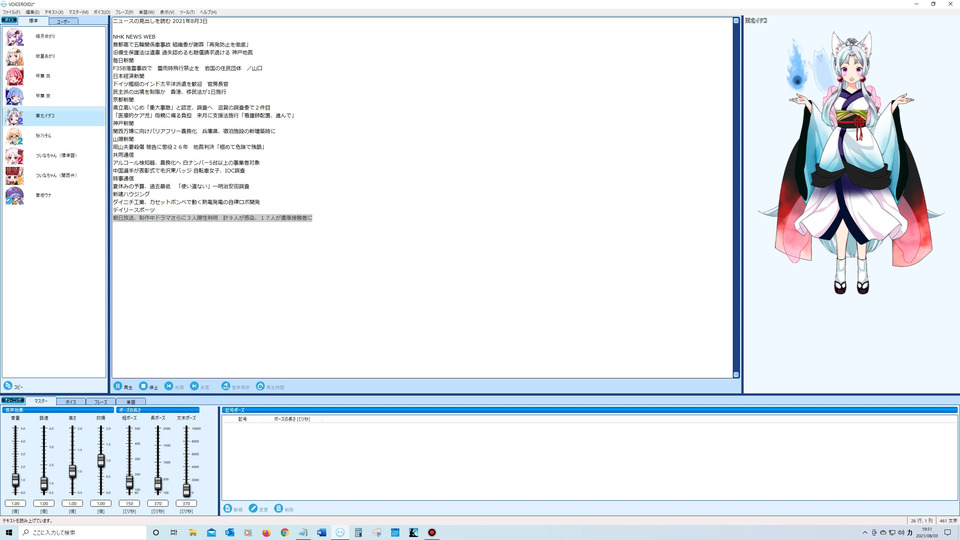Select 紲星あかり voice avatar
The width and height of the screenshot is (960, 540).
pyautogui.click(x=14, y=56)
